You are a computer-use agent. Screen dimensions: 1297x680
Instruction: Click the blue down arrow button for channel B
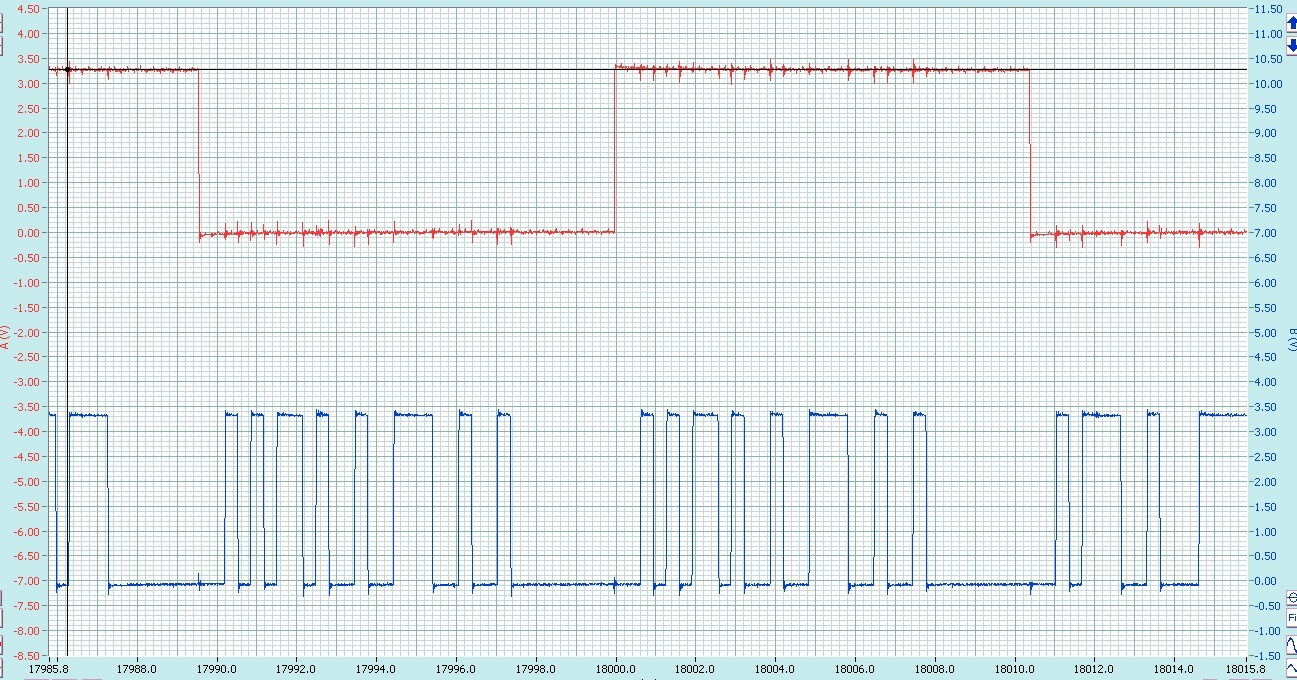(x=1292, y=44)
